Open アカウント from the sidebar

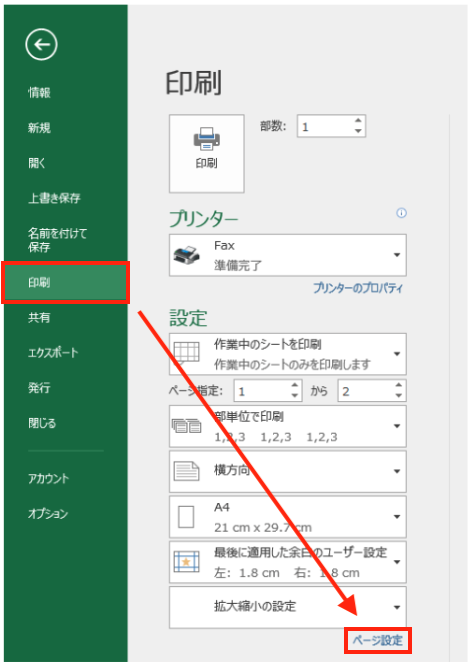(x=48, y=479)
